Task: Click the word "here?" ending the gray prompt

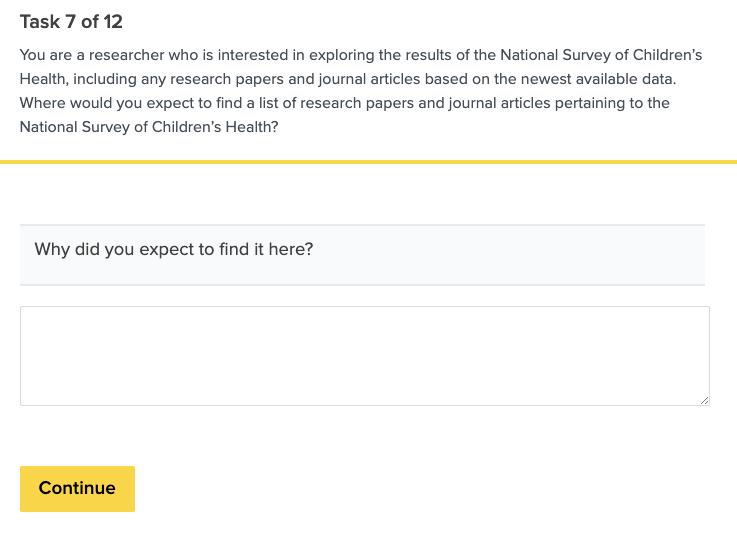Action: pyautogui.click(x=291, y=249)
